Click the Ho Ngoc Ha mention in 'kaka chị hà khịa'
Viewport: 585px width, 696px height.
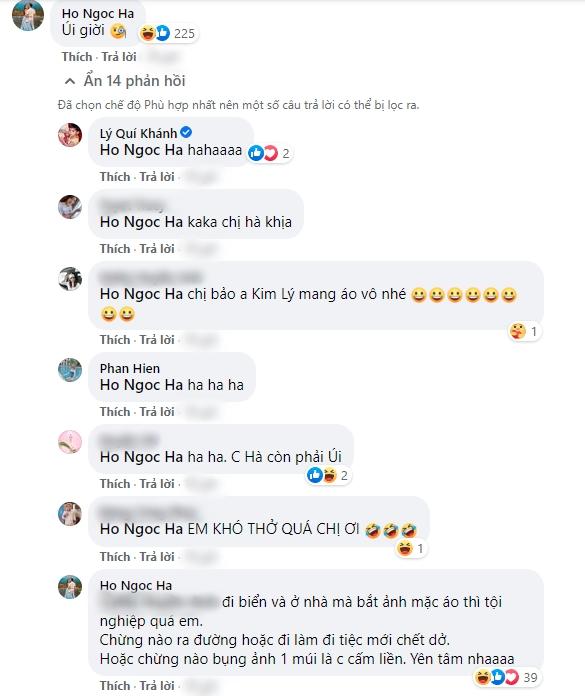[x=142, y=222]
